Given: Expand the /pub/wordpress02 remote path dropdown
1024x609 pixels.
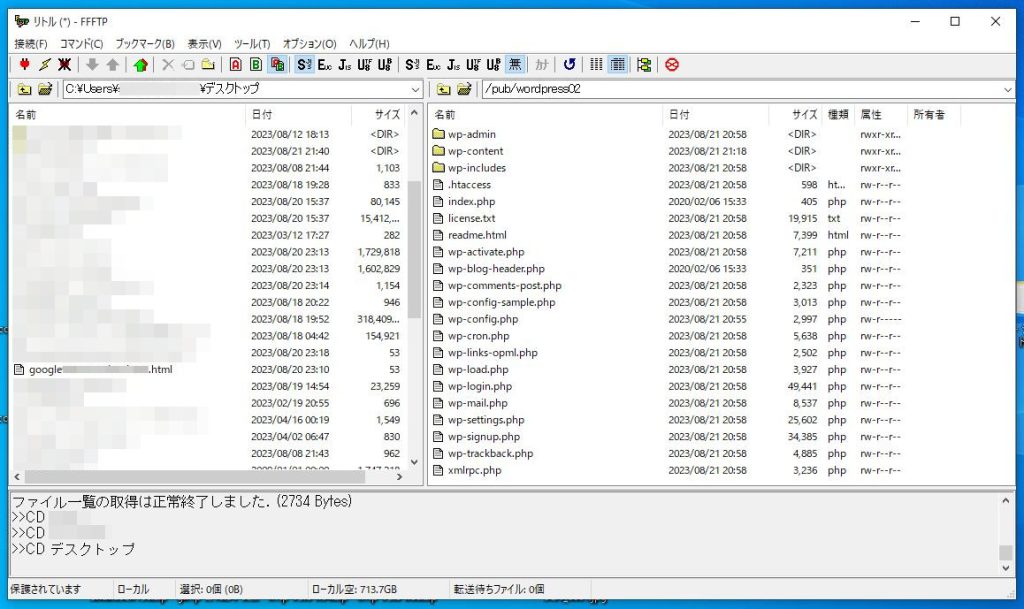Looking at the screenshot, I should pos(1006,90).
